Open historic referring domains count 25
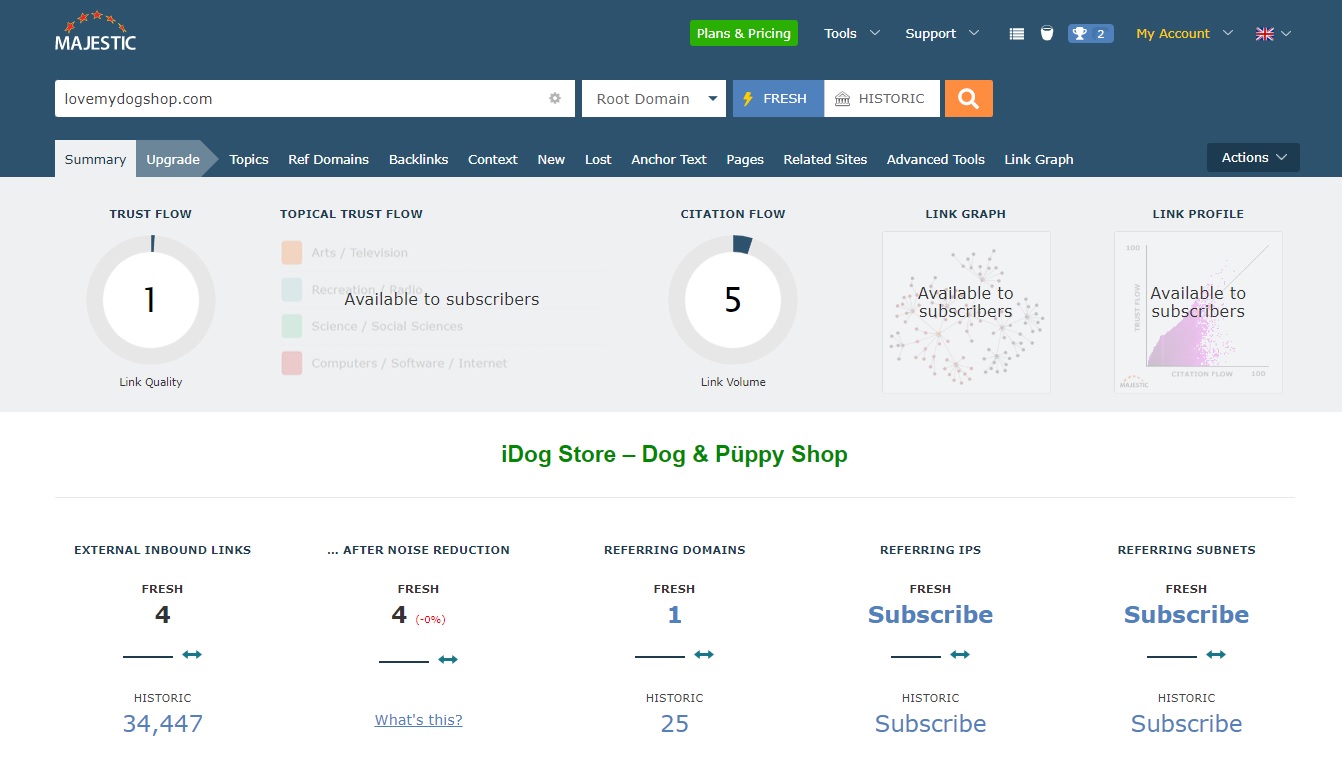1342x760 pixels. 675,724
